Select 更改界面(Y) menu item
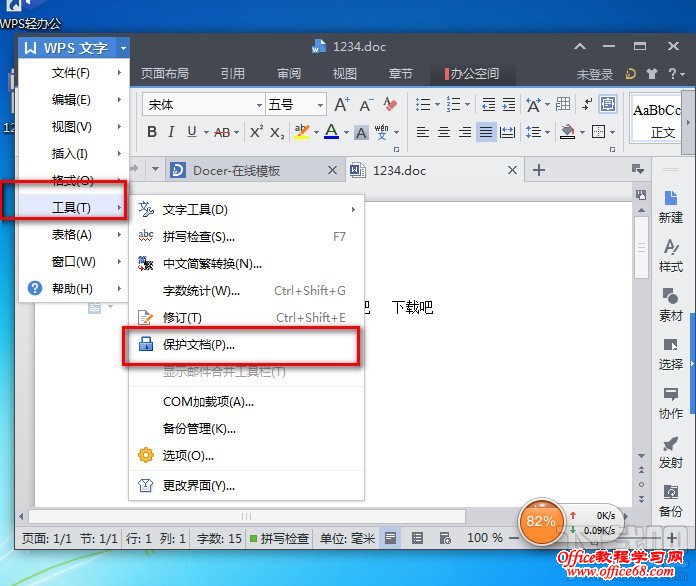The height and width of the screenshot is (586, 696). coord(246,486)
